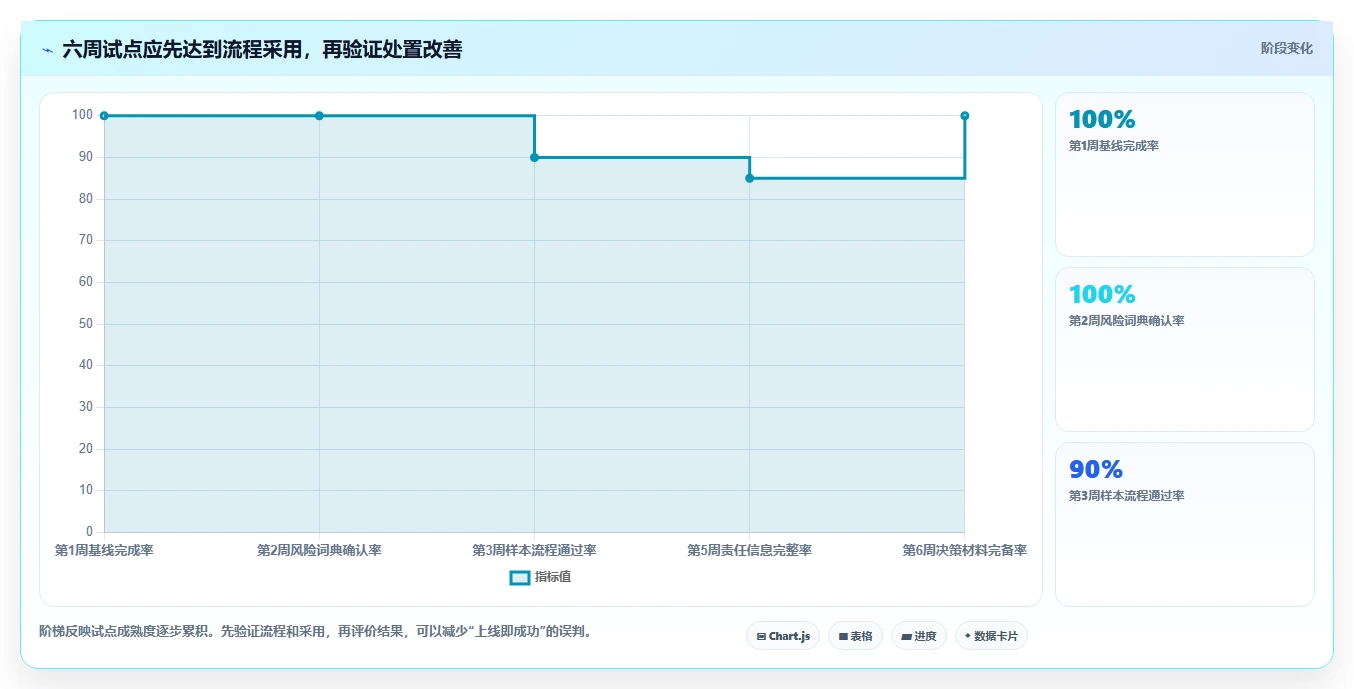Click the card caption 第2周风险词典确认率
1354x689 pixels.
1126,321
